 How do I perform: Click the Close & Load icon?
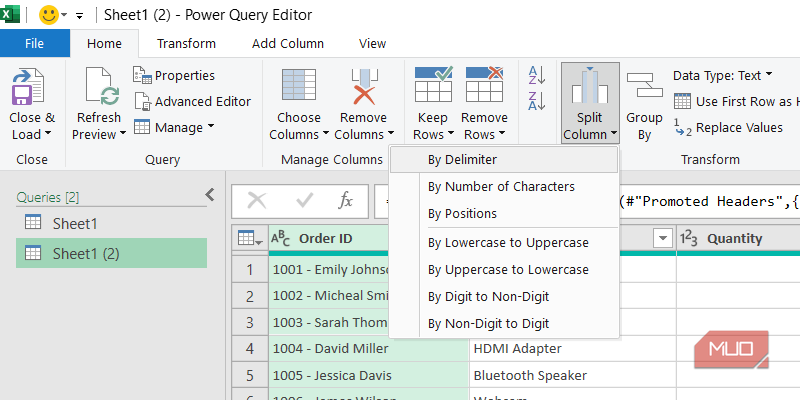tap(29, 87)
